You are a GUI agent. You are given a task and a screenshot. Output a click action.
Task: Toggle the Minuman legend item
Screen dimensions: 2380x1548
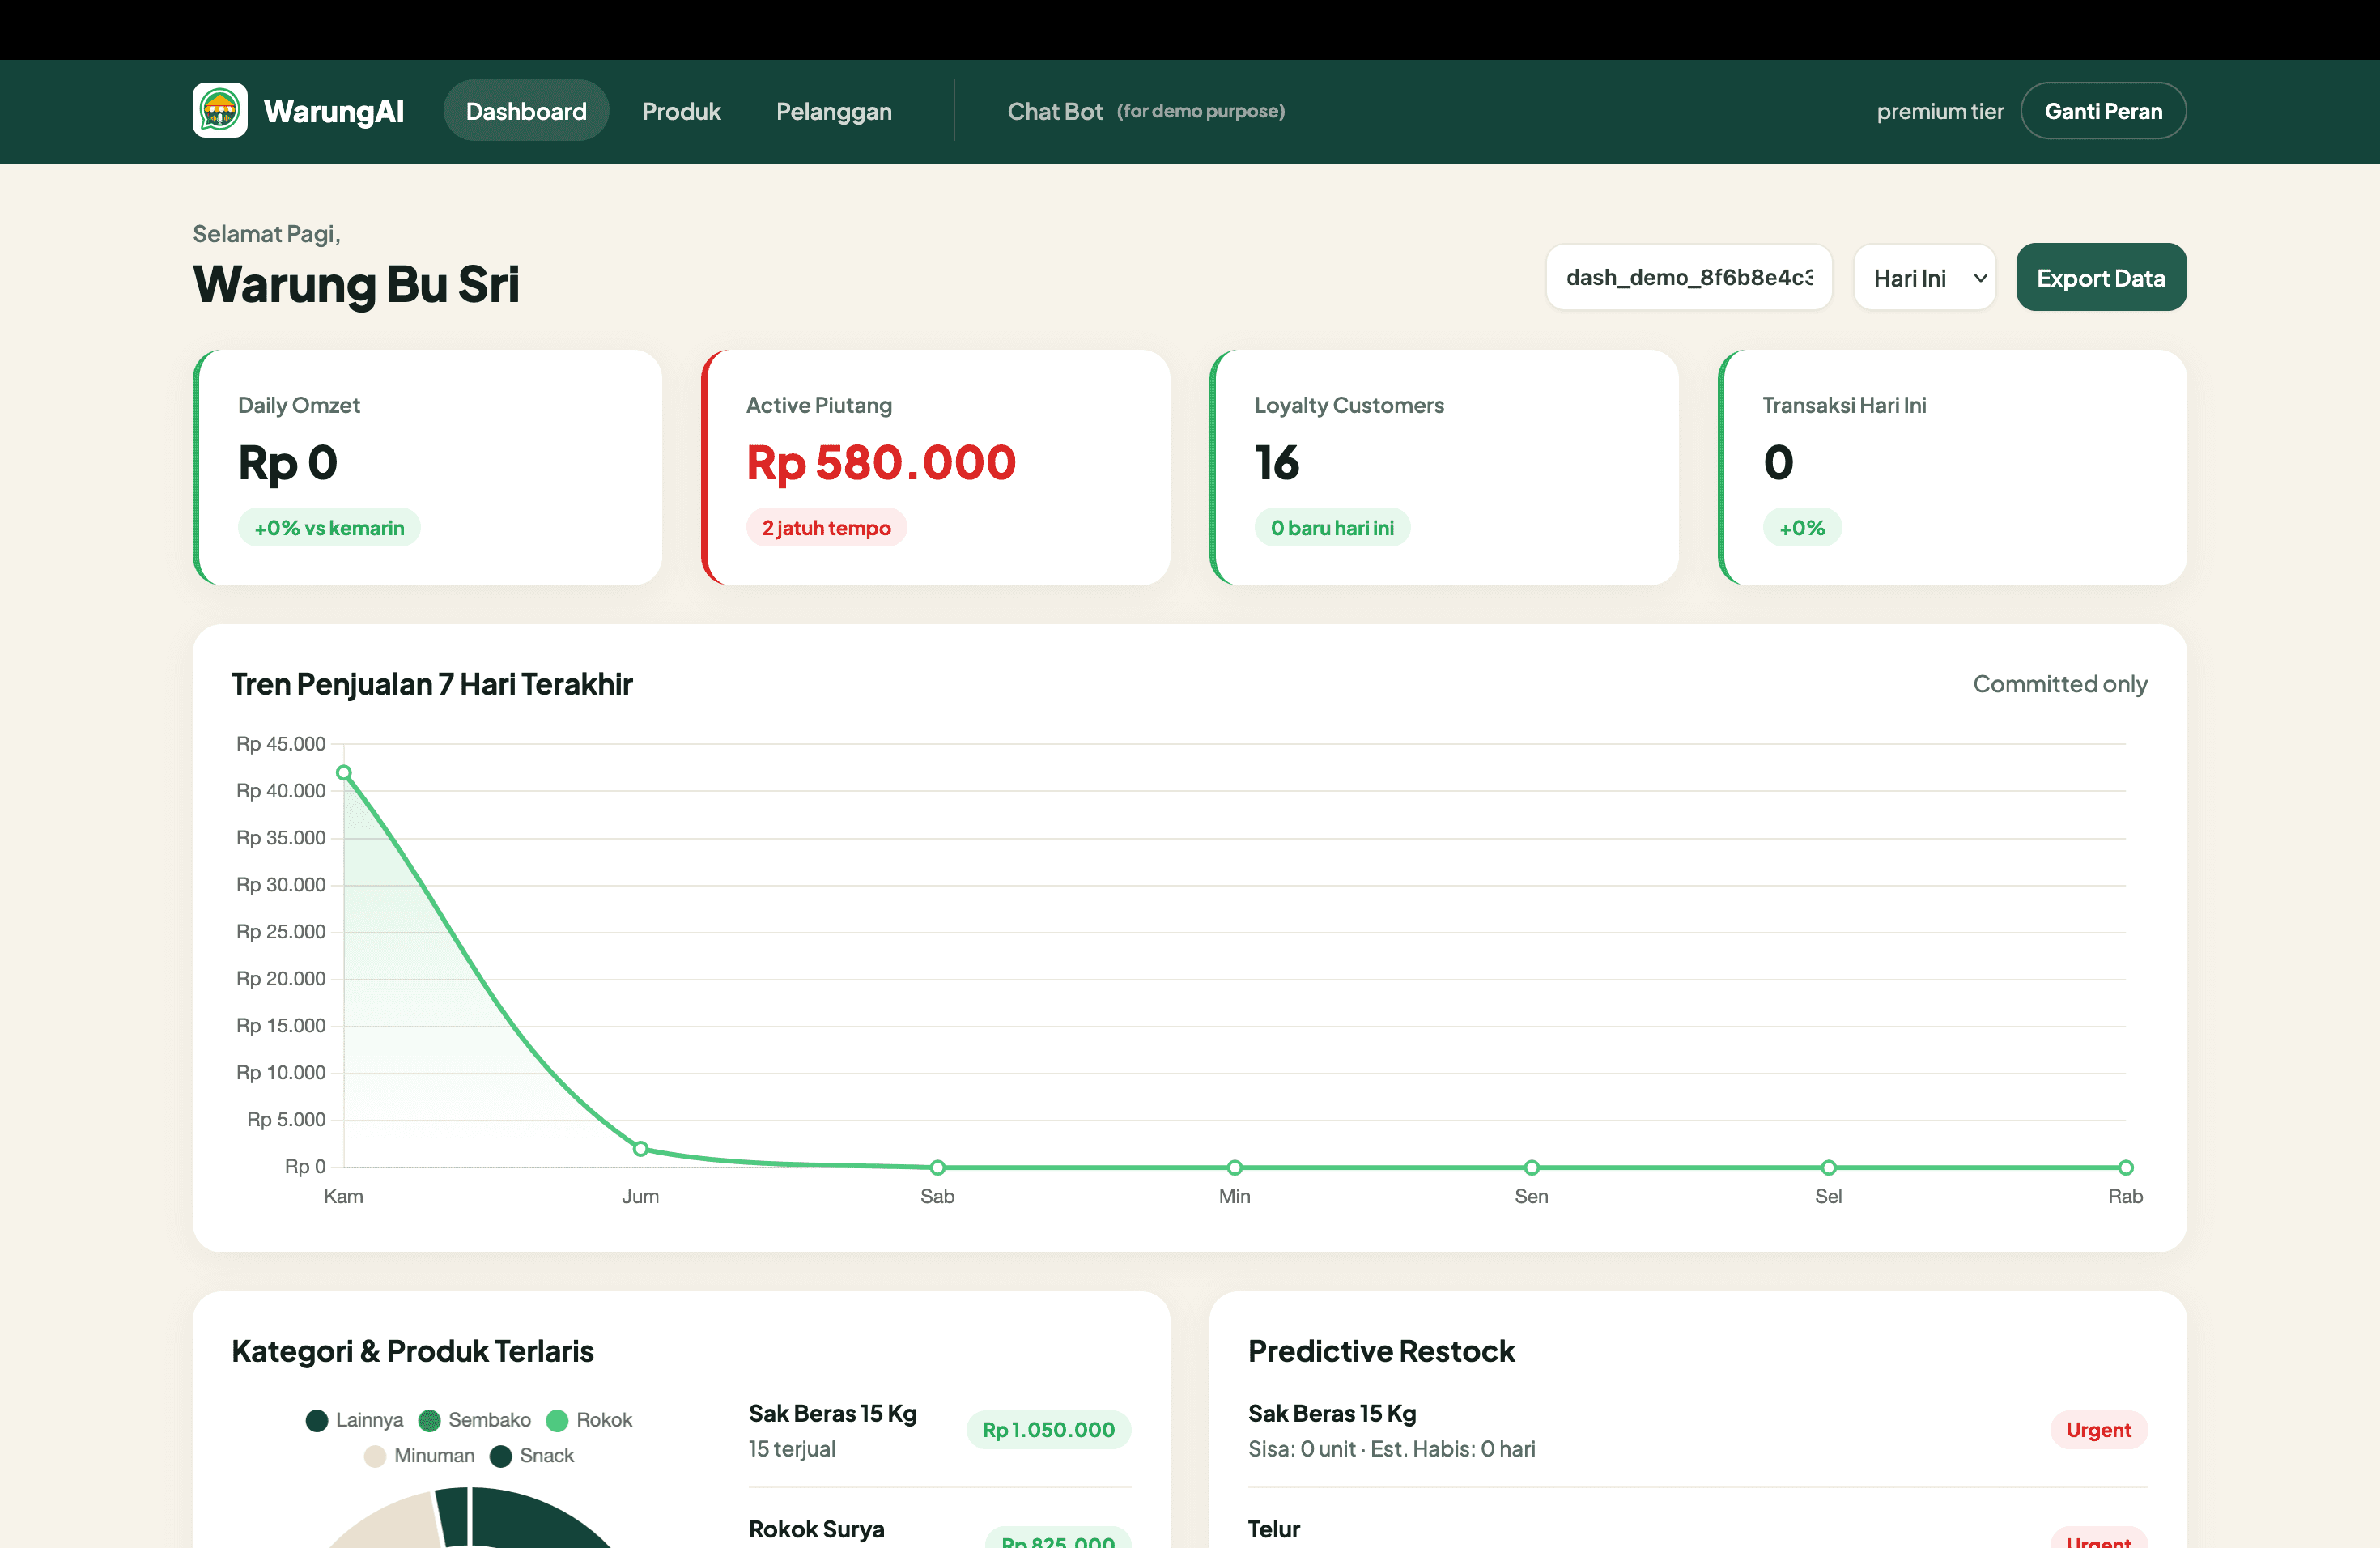(420, 1456)
